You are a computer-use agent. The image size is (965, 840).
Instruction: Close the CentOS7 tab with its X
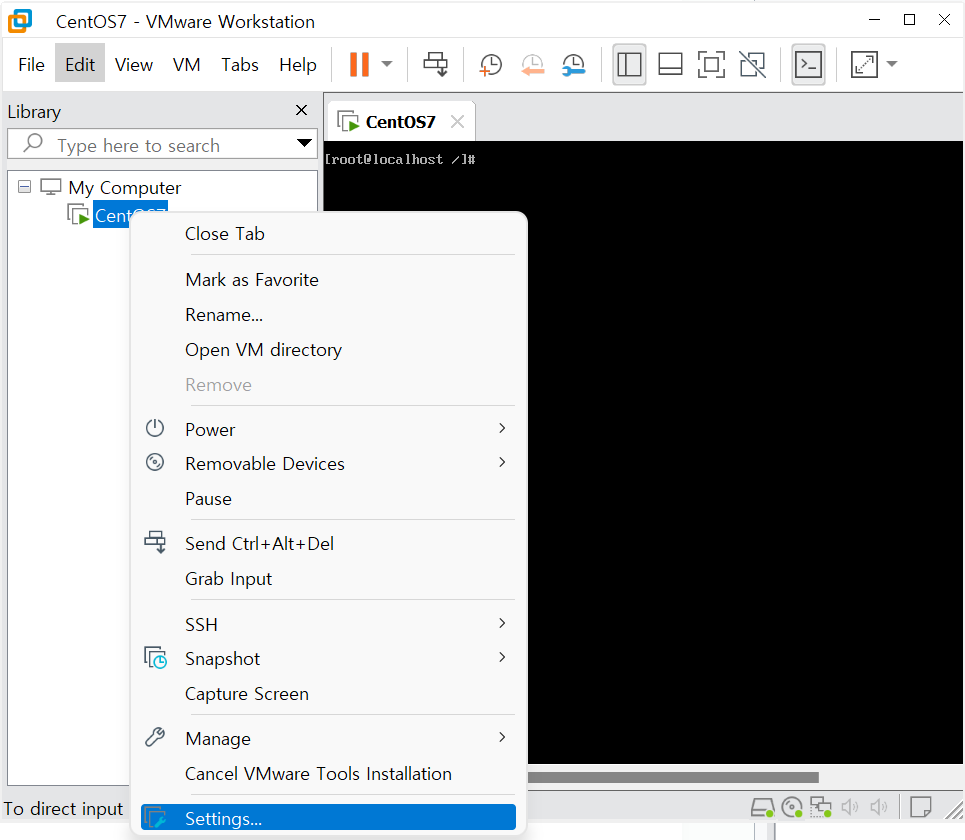pos(457,121)
